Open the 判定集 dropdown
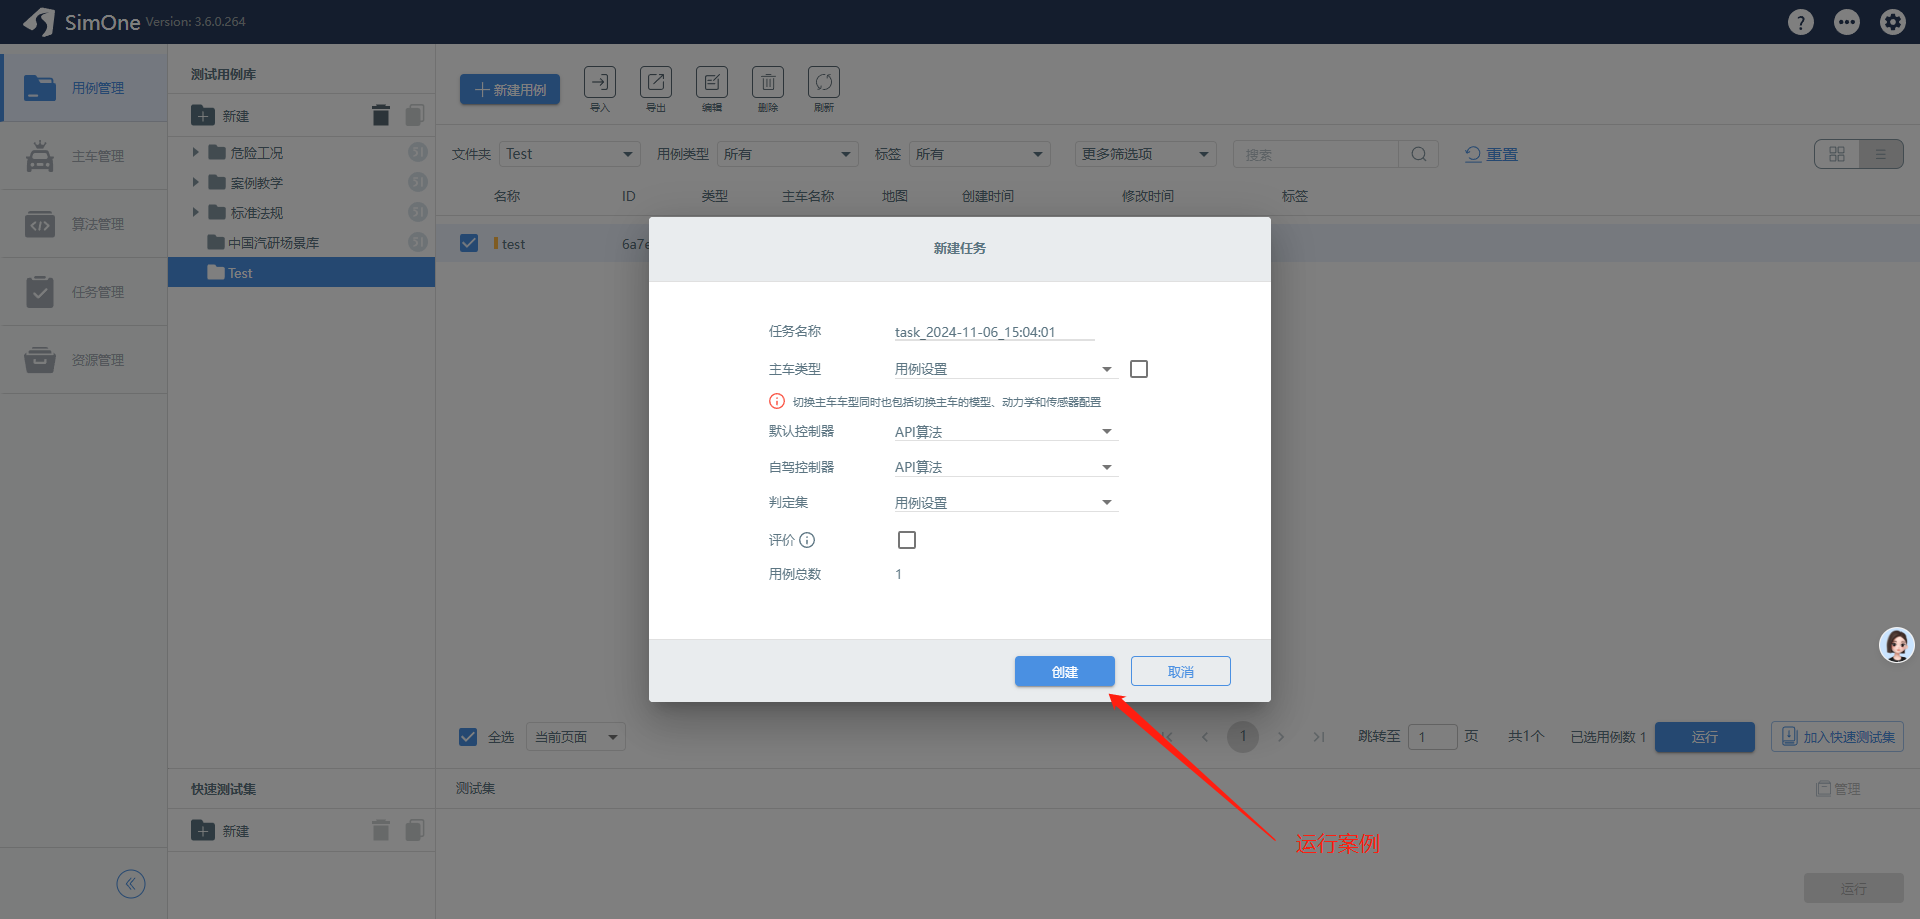The image size is (1920, 919). click(x=1005, y=503)
